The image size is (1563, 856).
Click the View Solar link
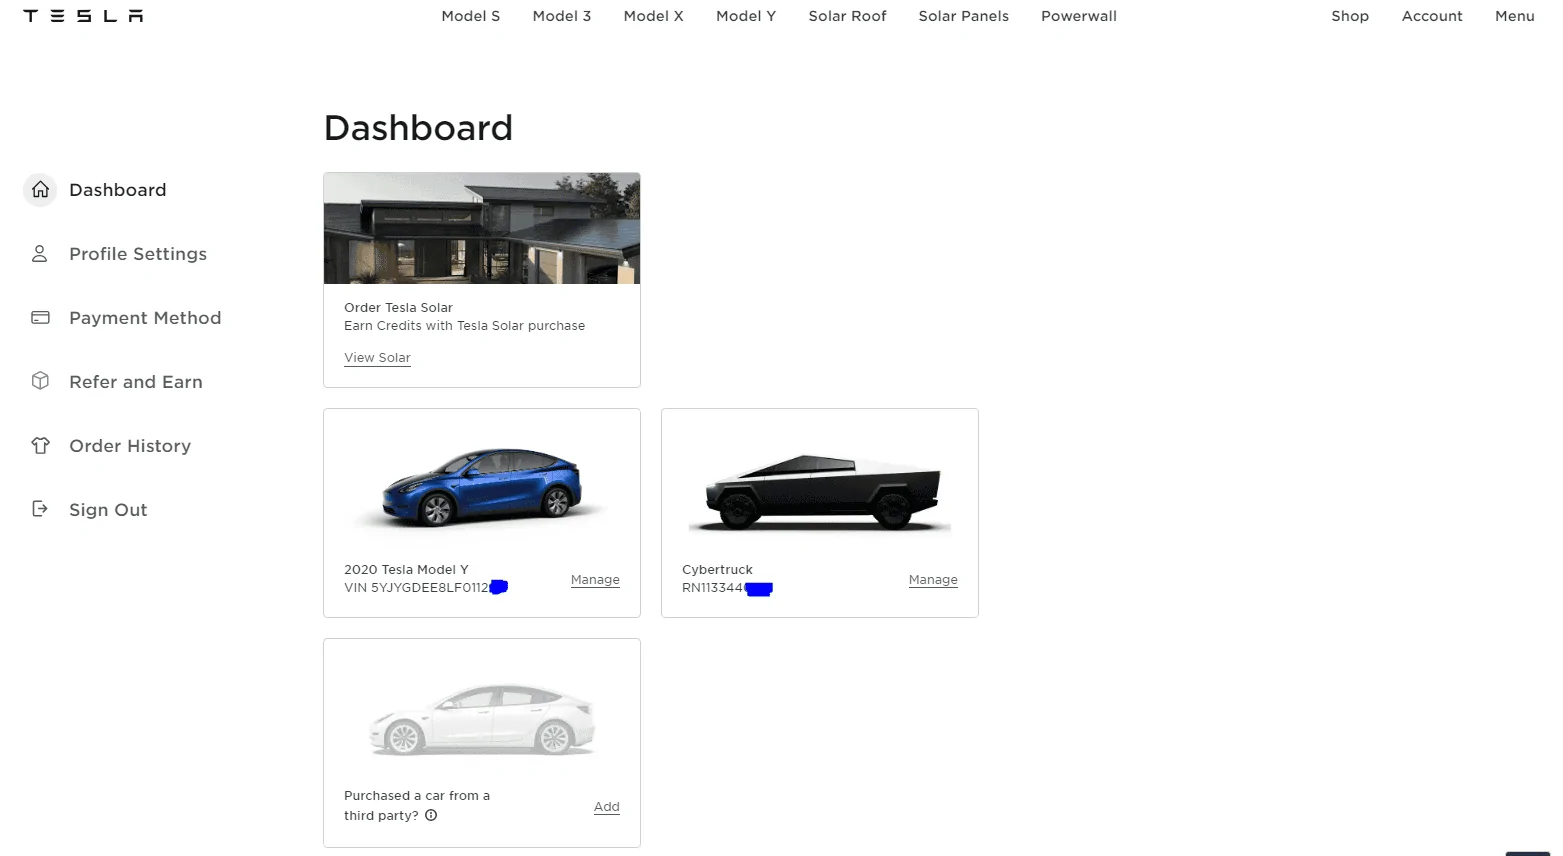click(x=377, y=358)
